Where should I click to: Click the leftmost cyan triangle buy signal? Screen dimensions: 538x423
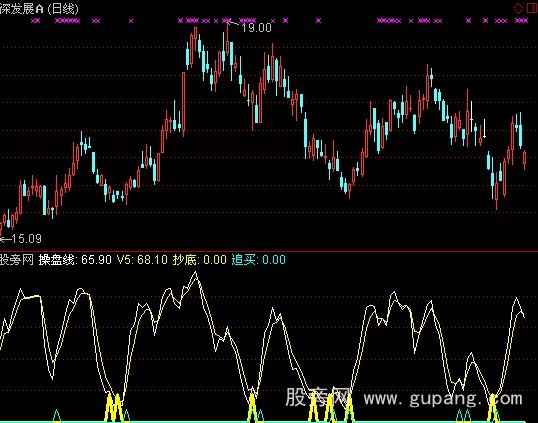pyautogui.click(x=57, y=415)
